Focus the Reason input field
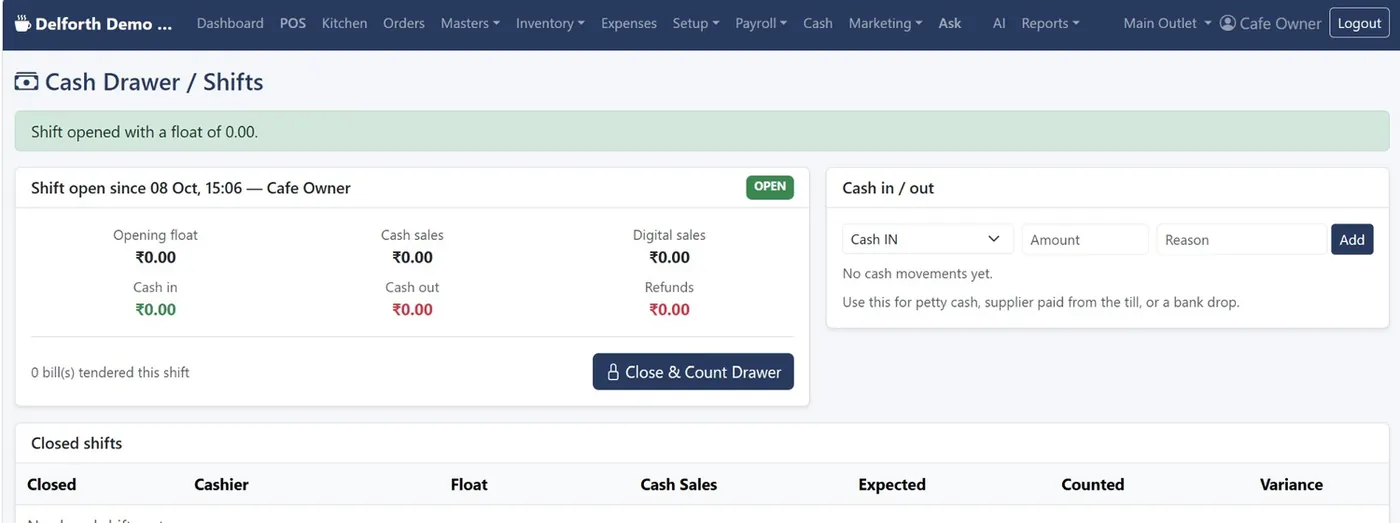1400x523 pixels. pos(1241,240)
